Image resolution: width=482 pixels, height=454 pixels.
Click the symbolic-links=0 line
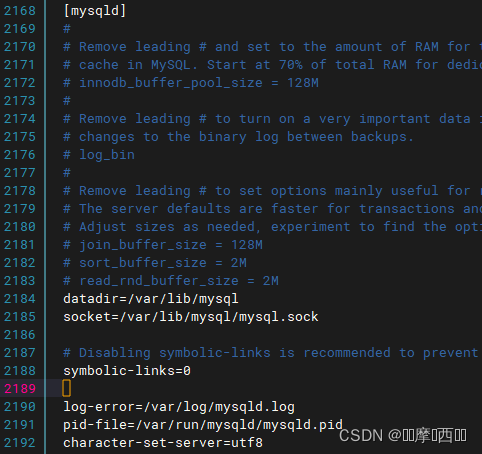(127, 371)
